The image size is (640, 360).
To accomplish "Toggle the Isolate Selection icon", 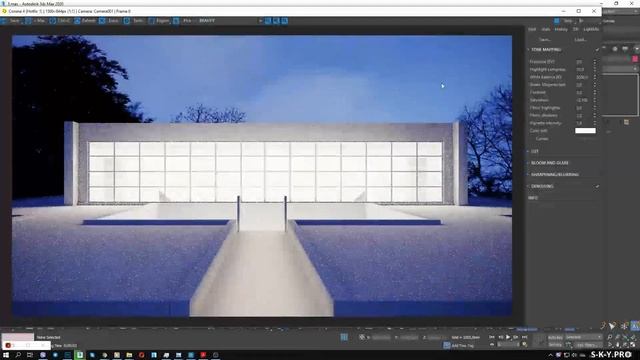I will pos(344,337).
